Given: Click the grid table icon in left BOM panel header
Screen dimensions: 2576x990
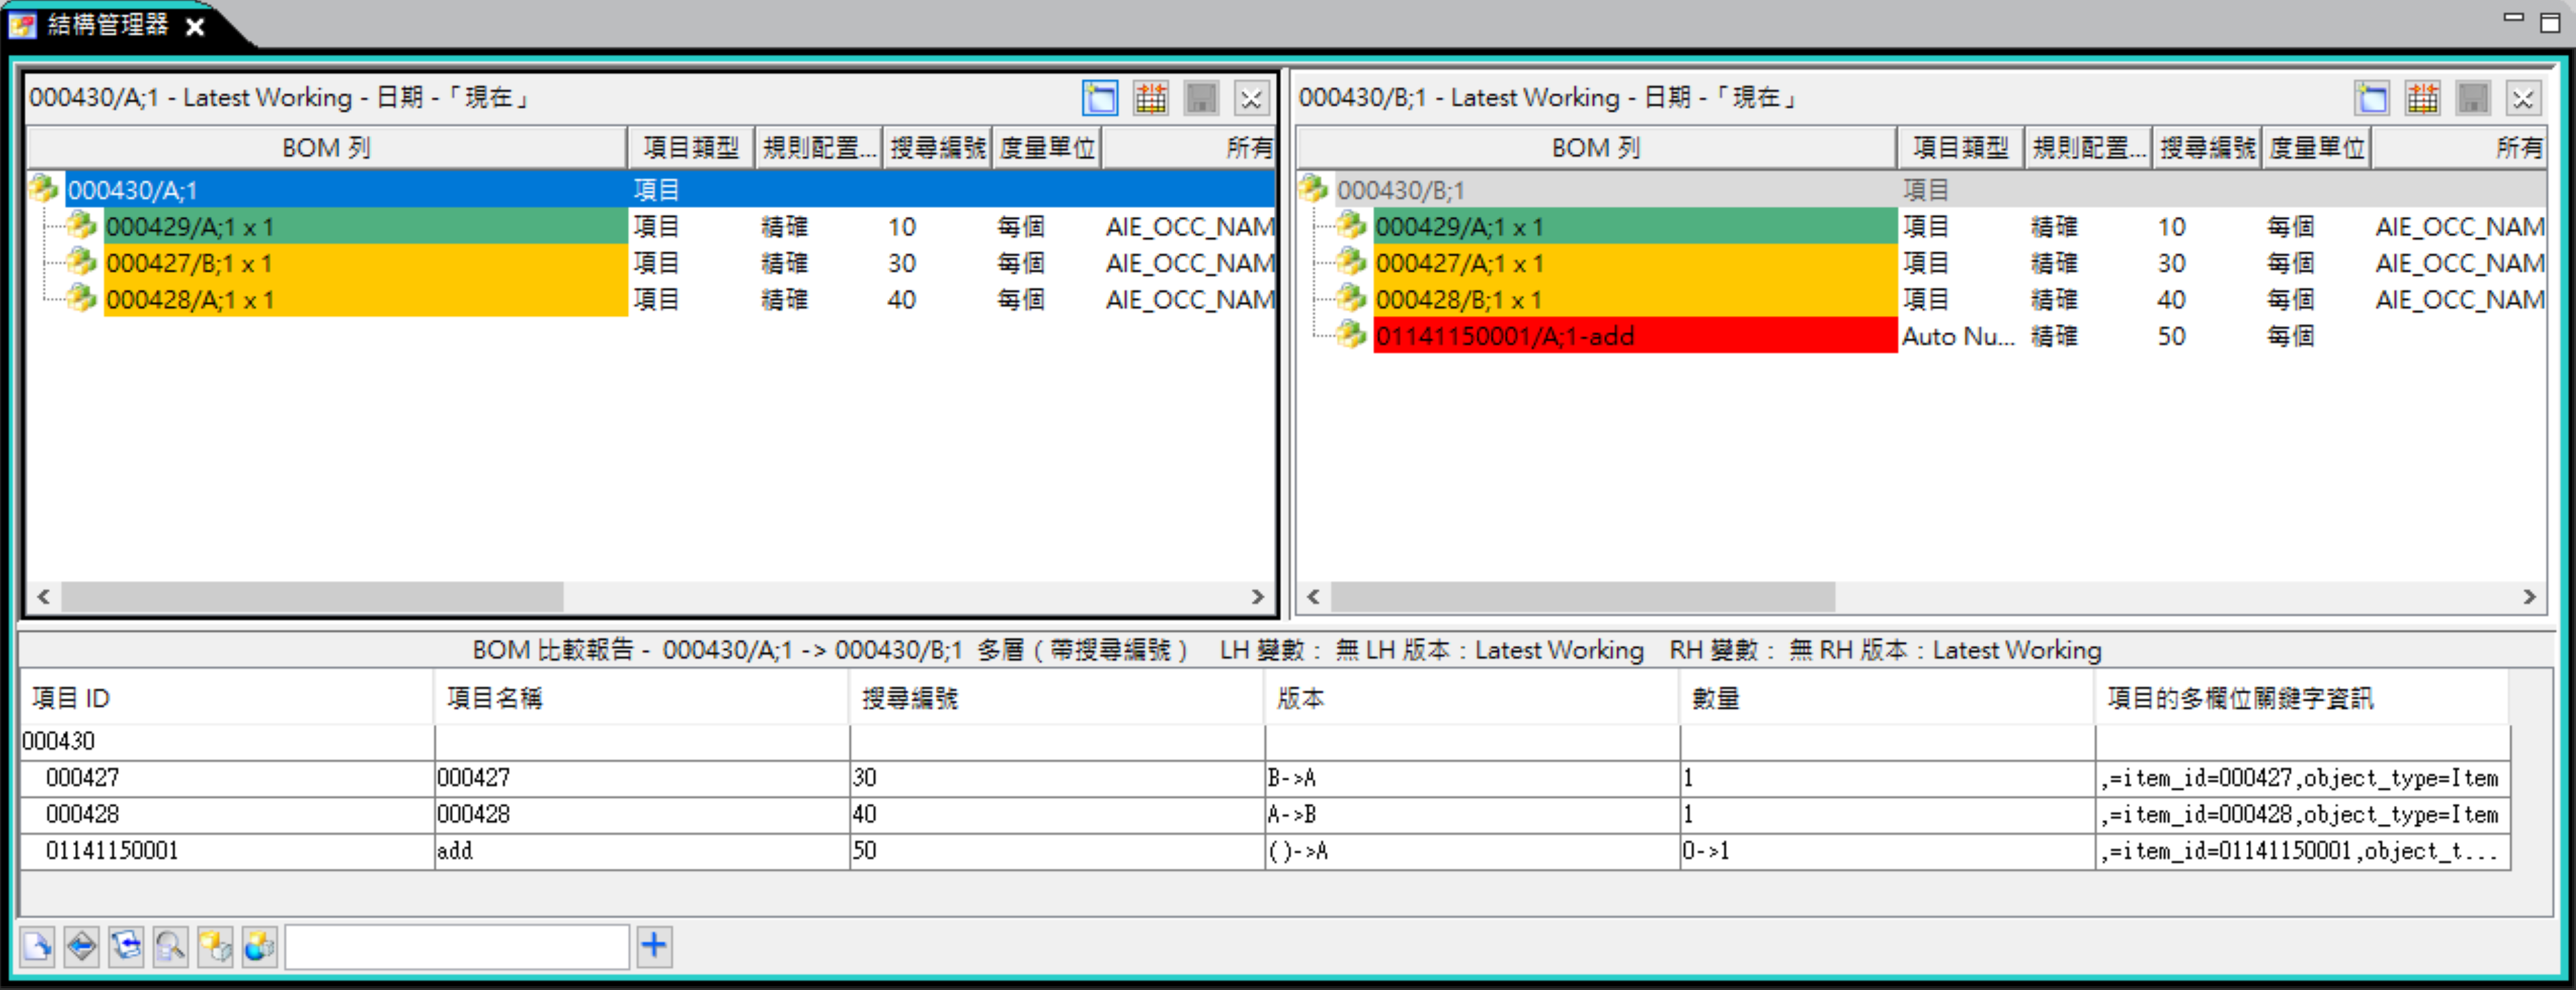Looking at the screenshot, I should coord(1151,98).
